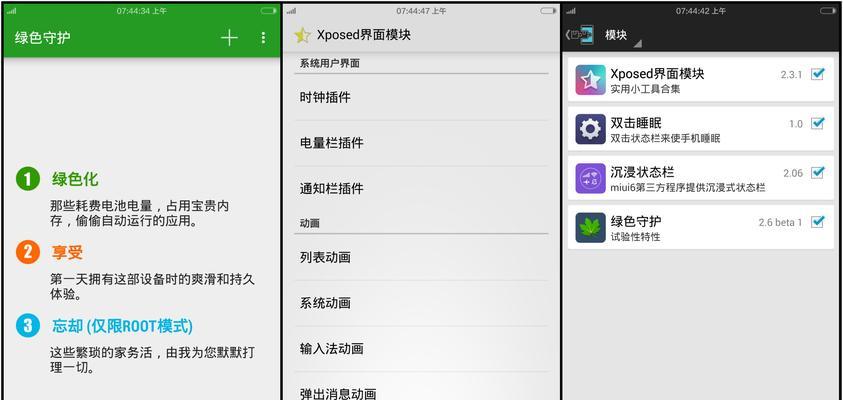The width and height of the screenshot is (843, 400).
Task: Tap the 双击睡眠 gear app icon
Action: tap(590, 129)
